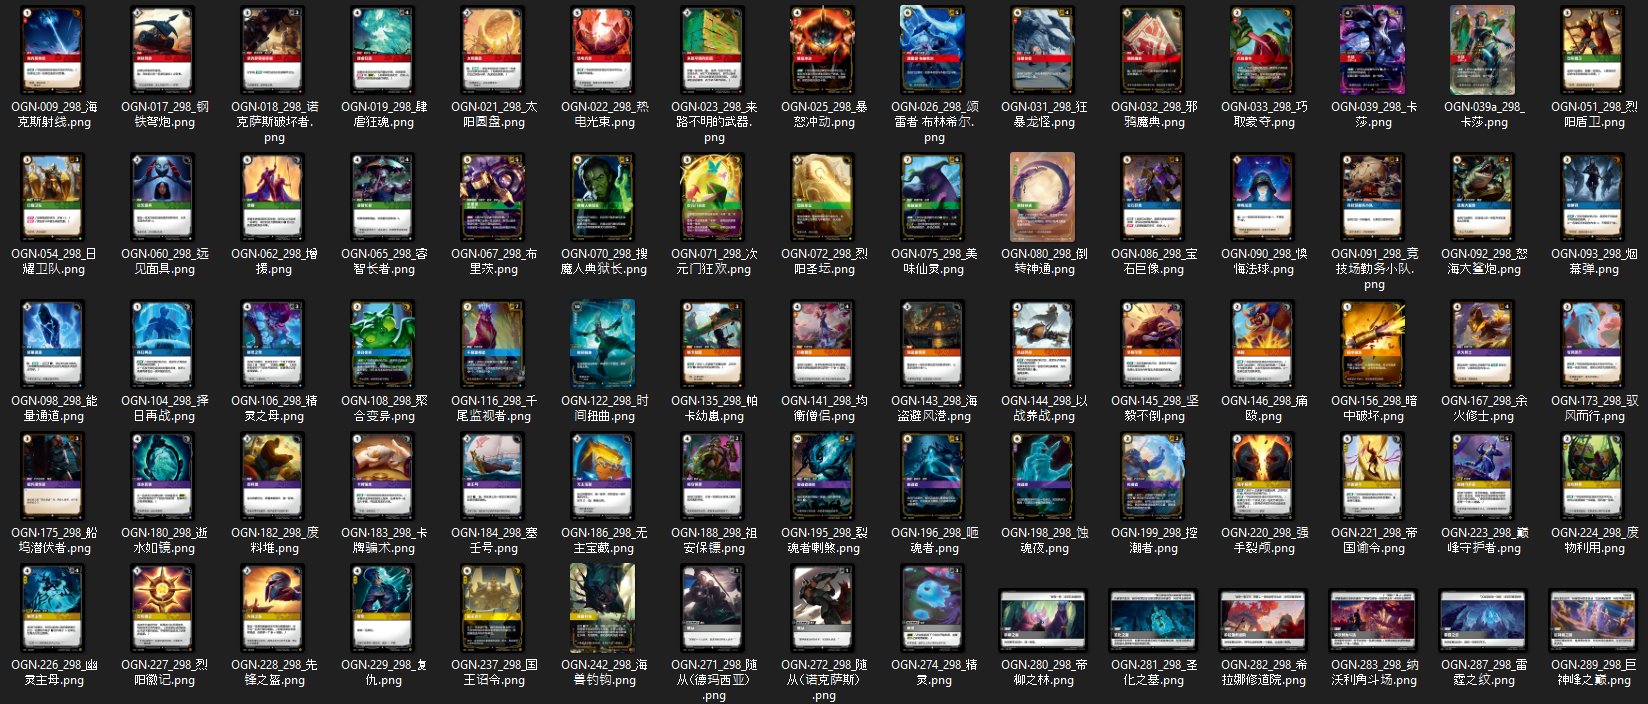Click the OGN-106_298 精灵之母 thumbnail
The image size is (1648, 704).
(x=274, y=344)
